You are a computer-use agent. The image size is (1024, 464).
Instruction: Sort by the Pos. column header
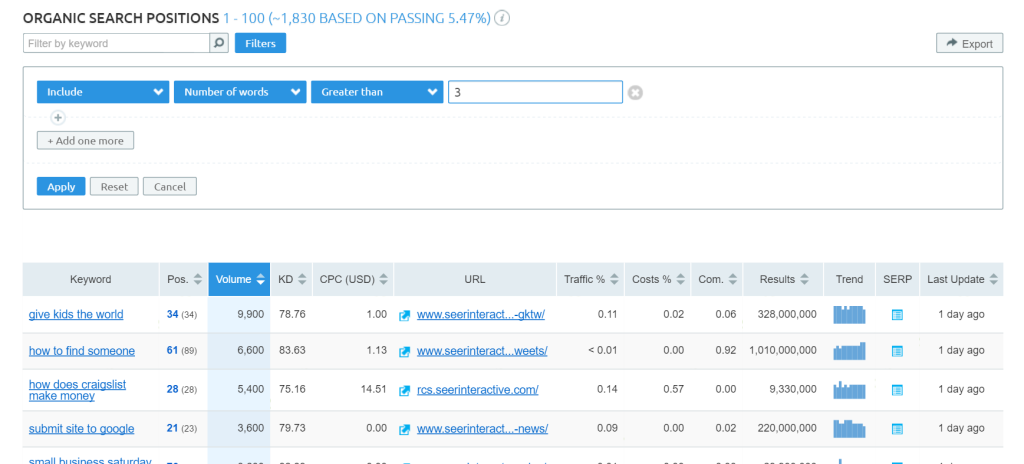click(x=184, y=280)
